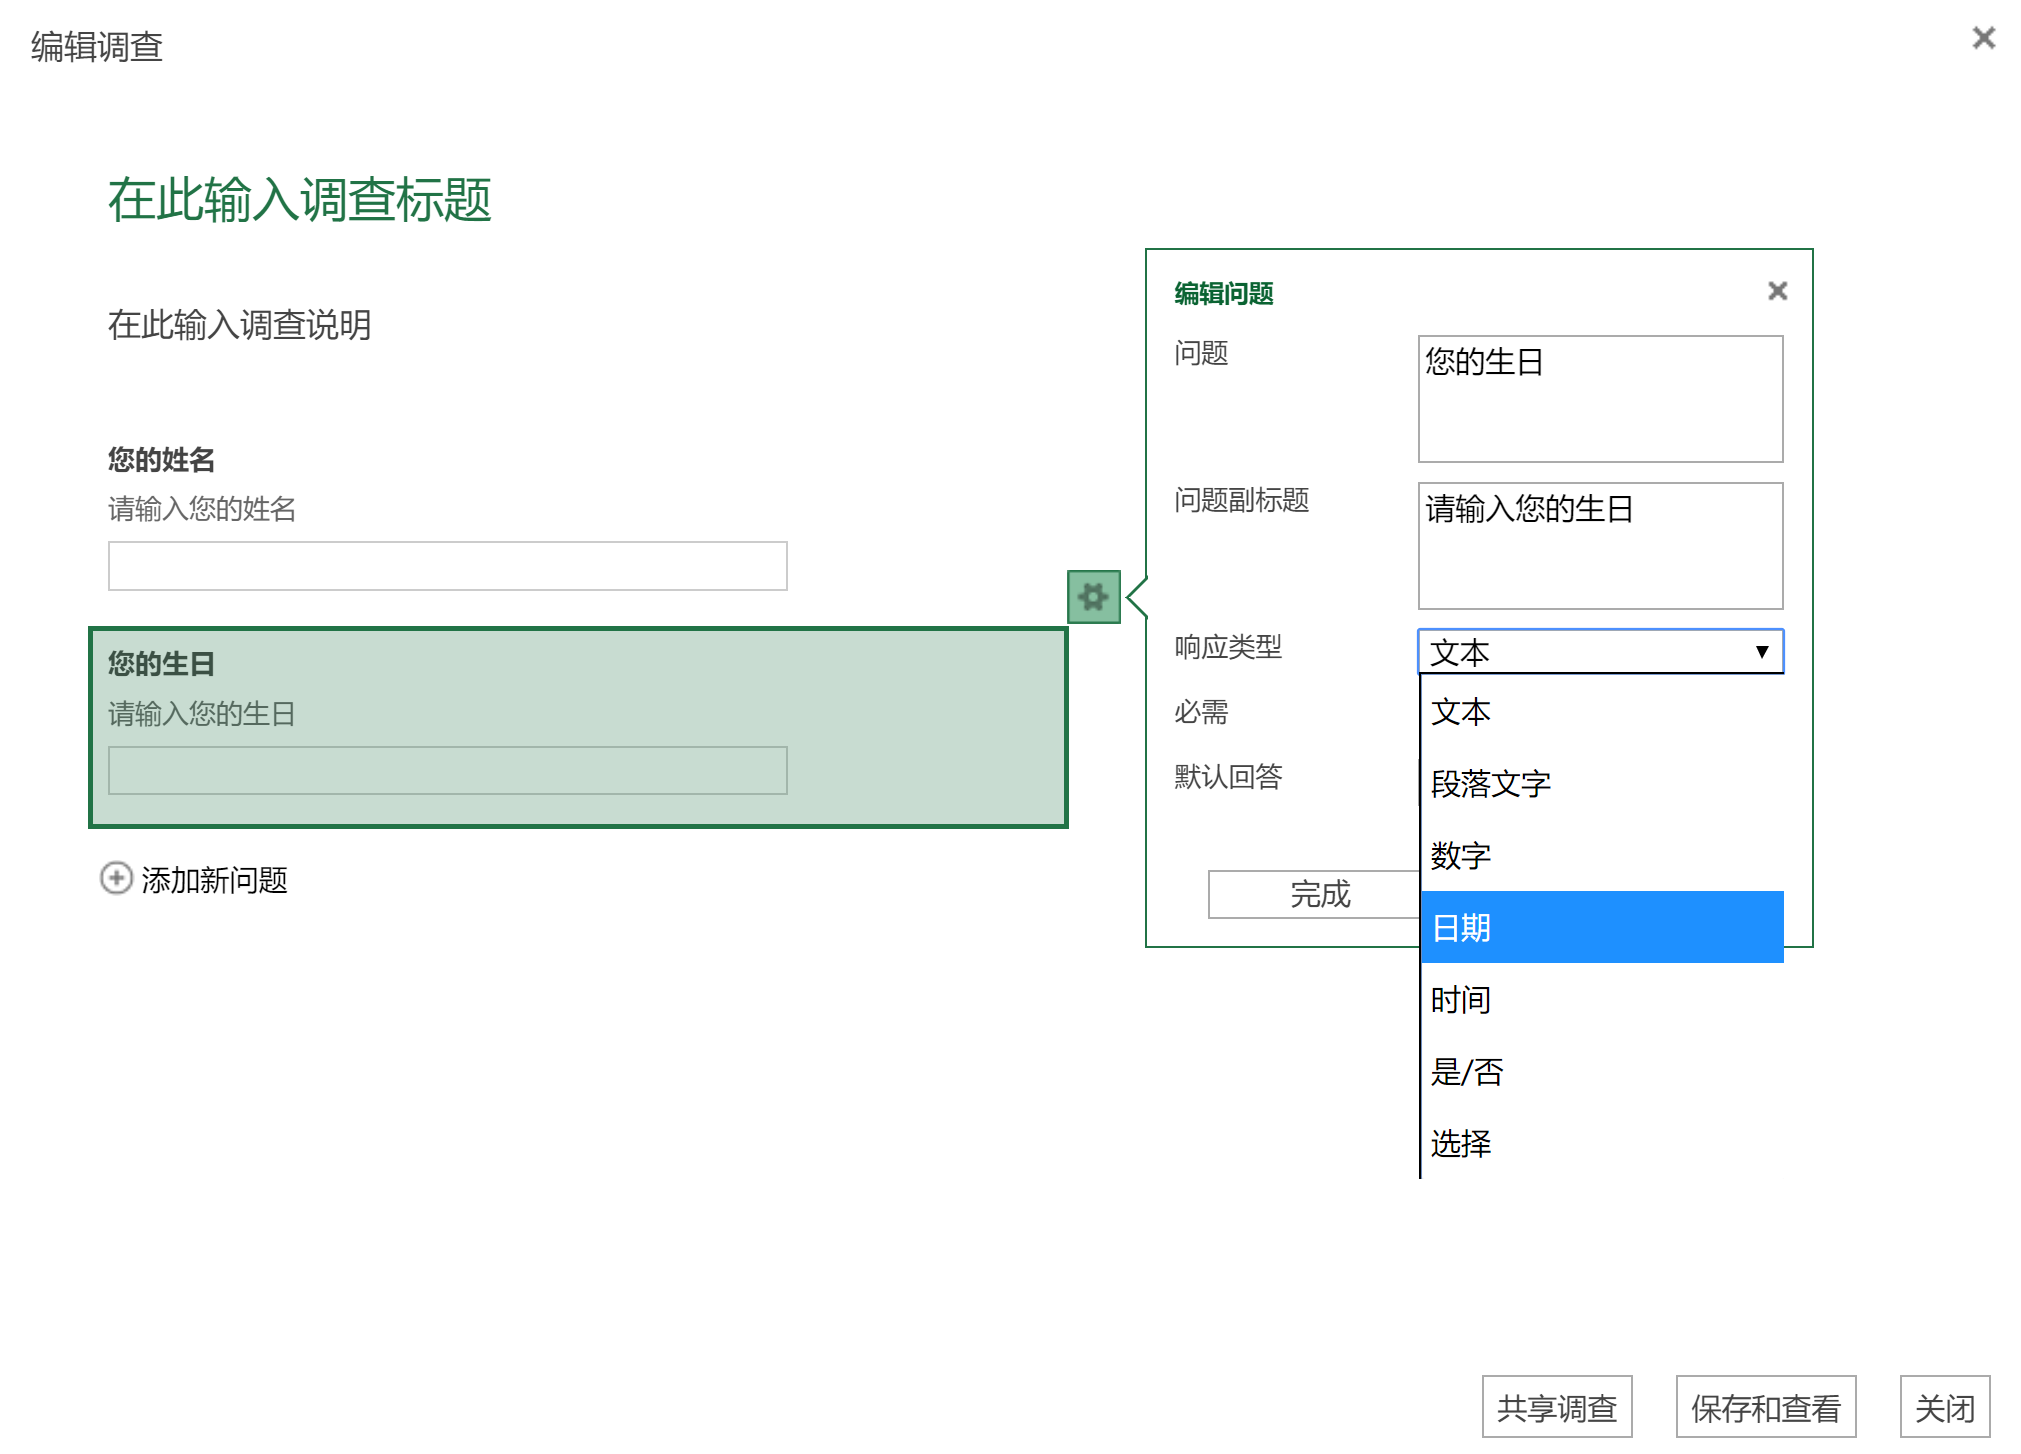Pick the highlighted 日期 option
The height and width of the screenshot is (1454, 2021).
[x=1602, y=928]
